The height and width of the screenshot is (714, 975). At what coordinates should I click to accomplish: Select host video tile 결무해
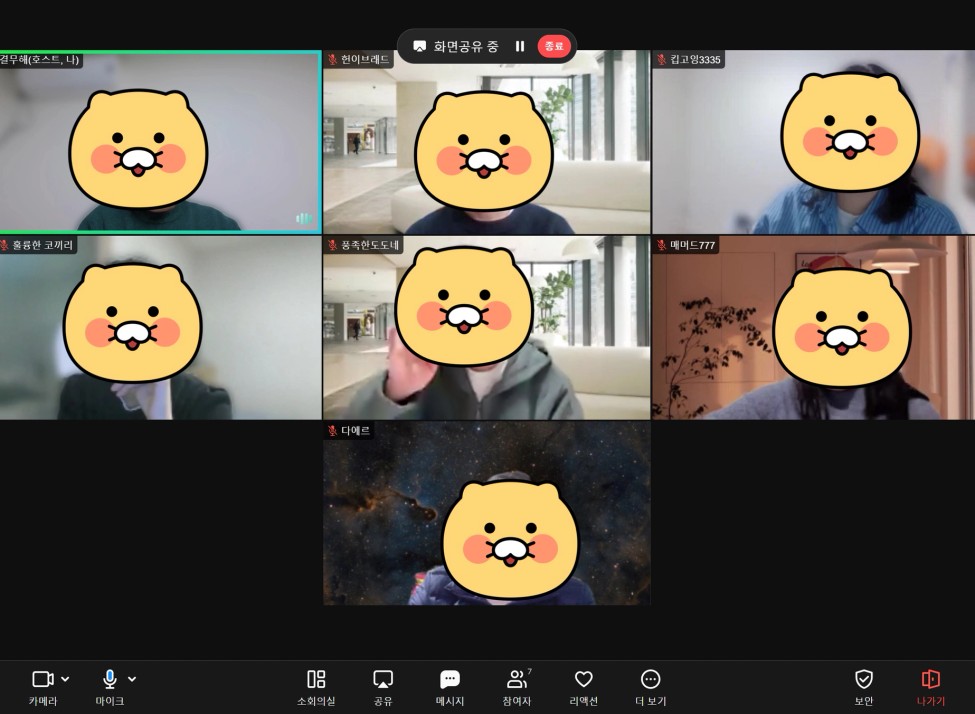pyautogui.click(x=160, y=142)
